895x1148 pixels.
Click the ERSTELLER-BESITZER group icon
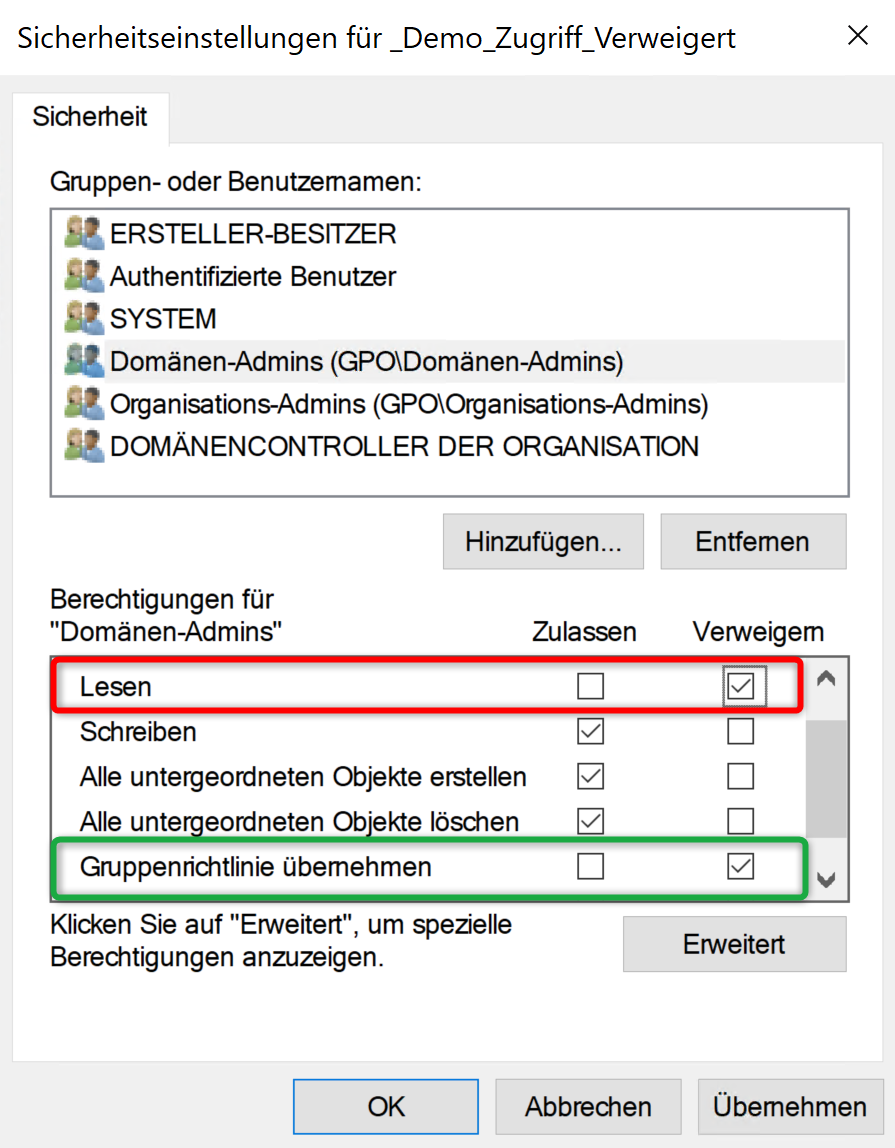(x=84, y=233)
